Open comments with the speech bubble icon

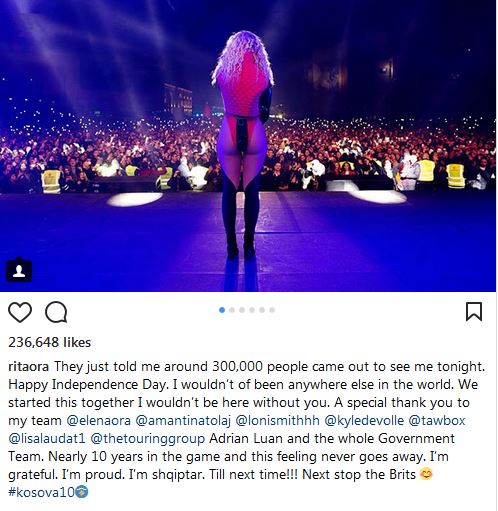click(x=56, y=312)
